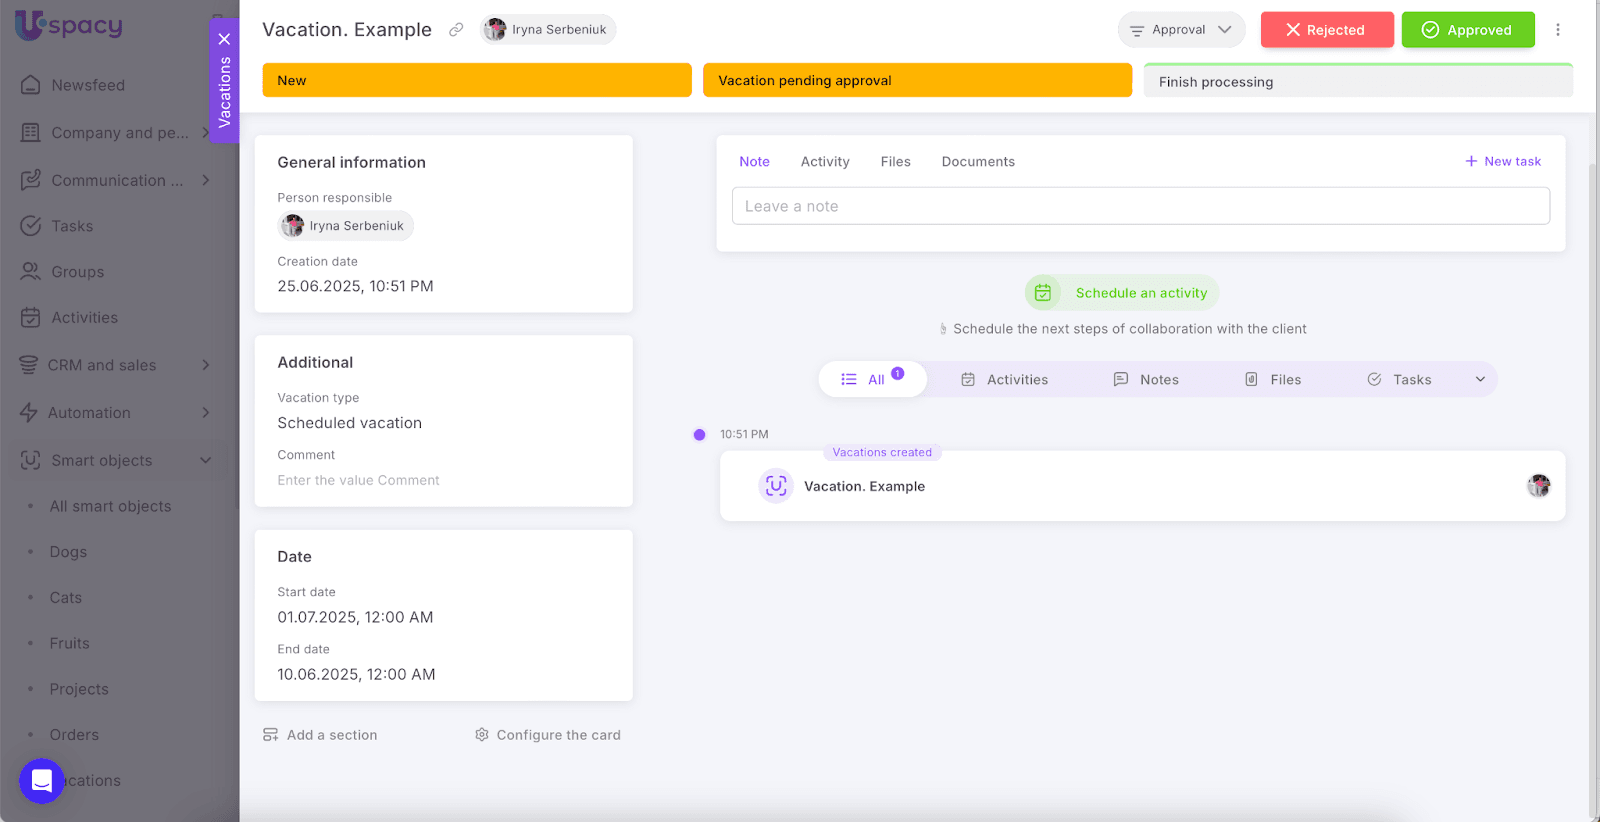Collapse the Smart objects section
1600x822 pixels.
[206, 461]
